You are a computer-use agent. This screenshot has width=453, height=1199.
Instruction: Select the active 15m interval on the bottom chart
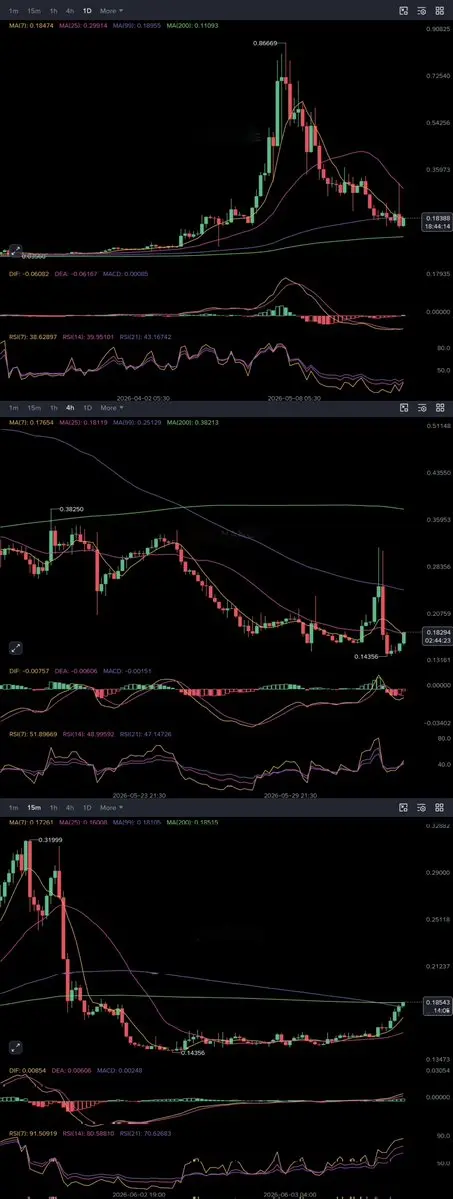pos(34,808)
